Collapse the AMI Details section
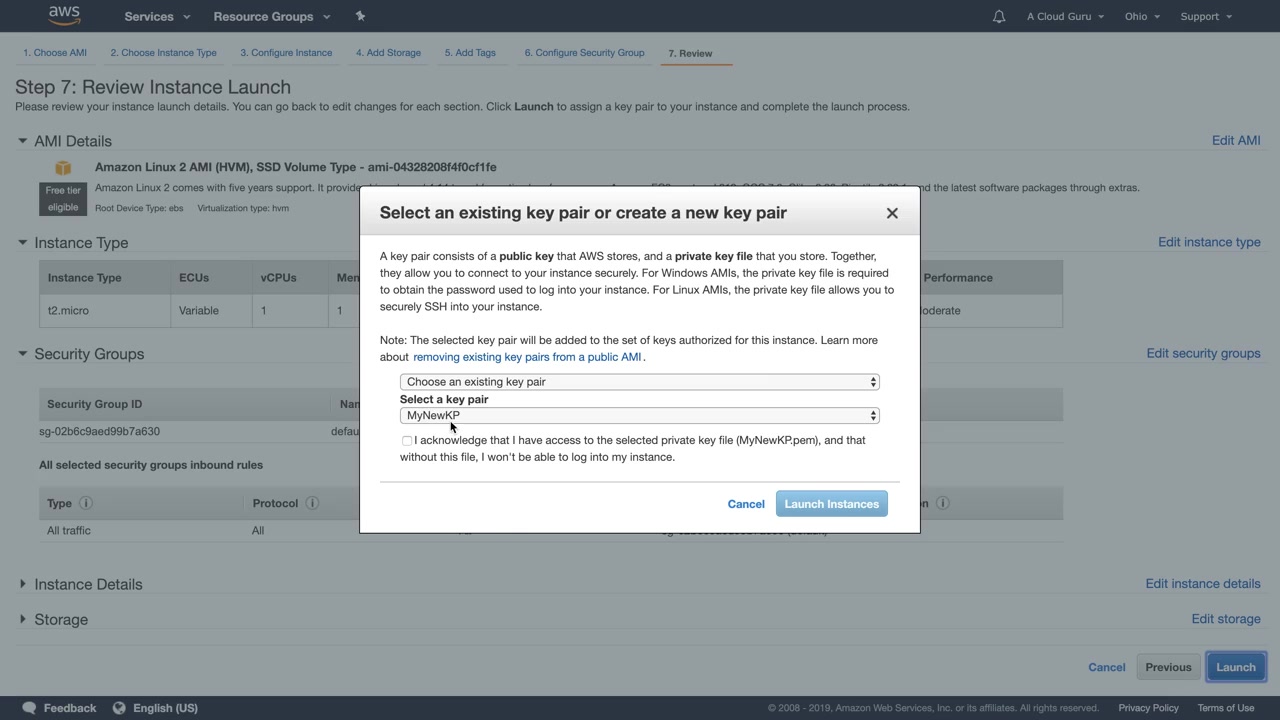 [22, 141]
